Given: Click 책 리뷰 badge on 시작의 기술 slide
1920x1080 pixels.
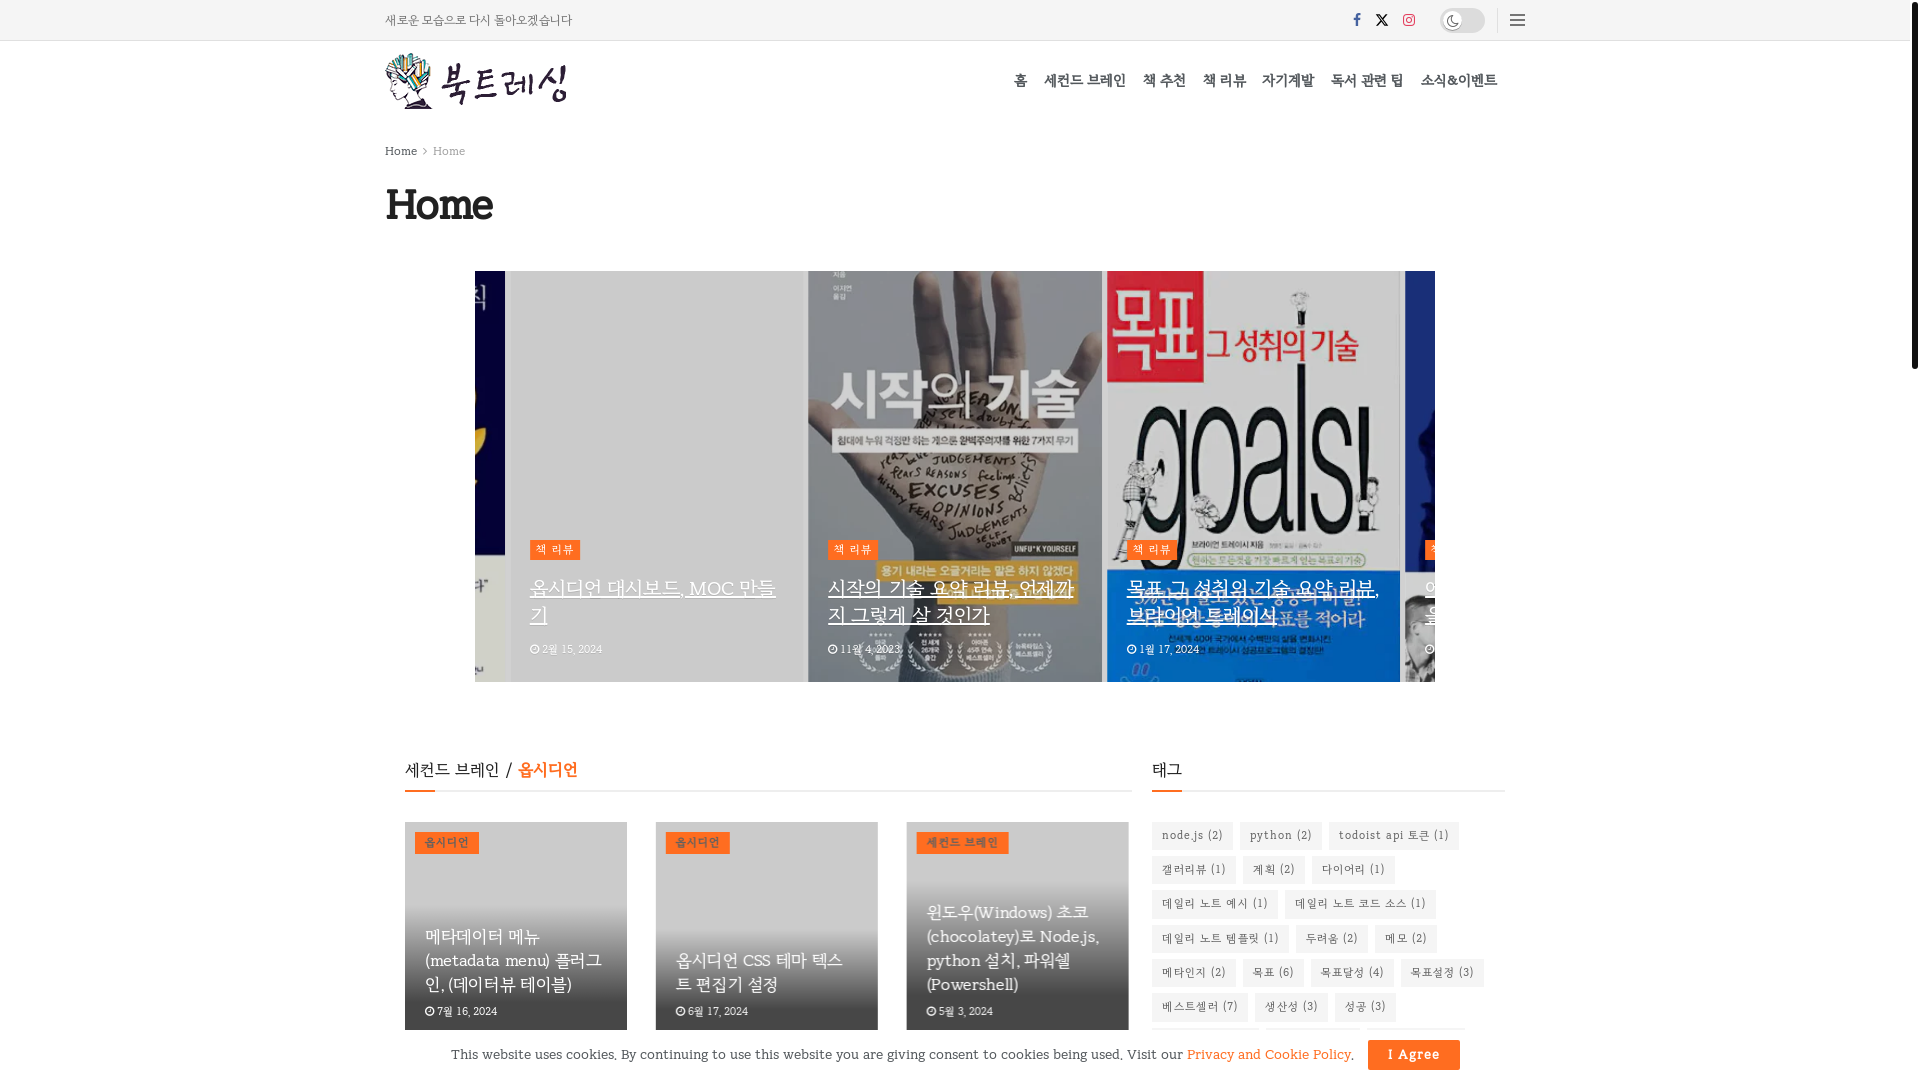Looking at the screenshot, I should (x=853, y=550).
